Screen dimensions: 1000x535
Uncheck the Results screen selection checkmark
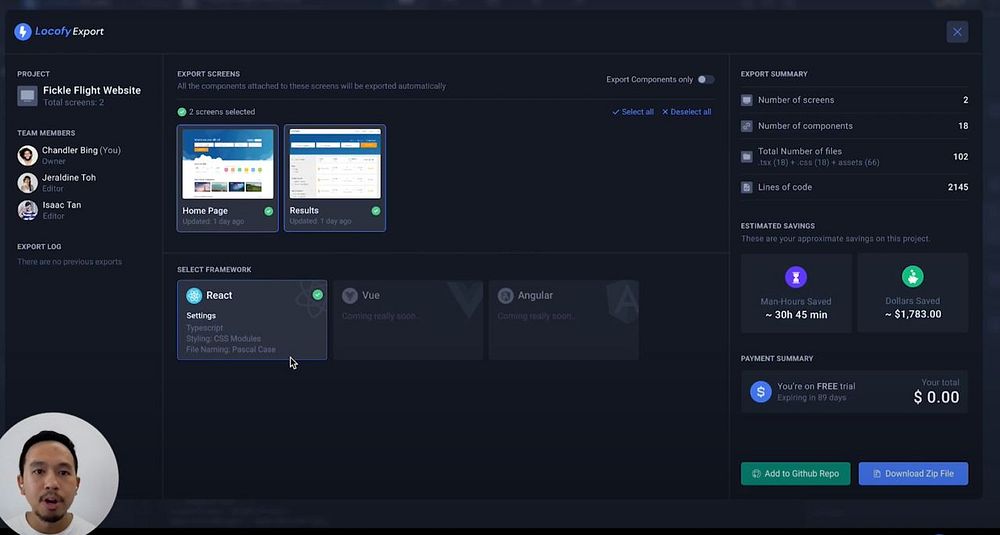pyautogui.click(x=376, y=211)
